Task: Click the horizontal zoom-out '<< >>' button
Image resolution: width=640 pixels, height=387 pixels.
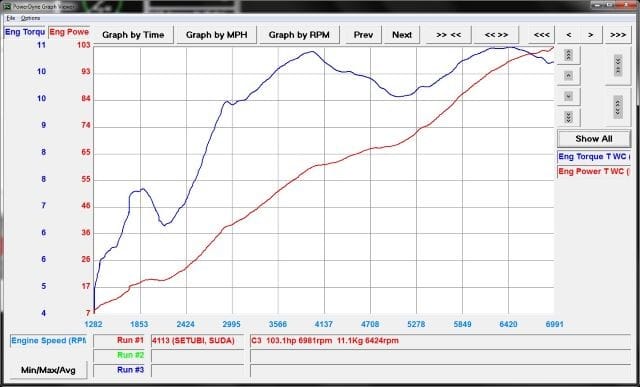Action: tap(496, 35)
